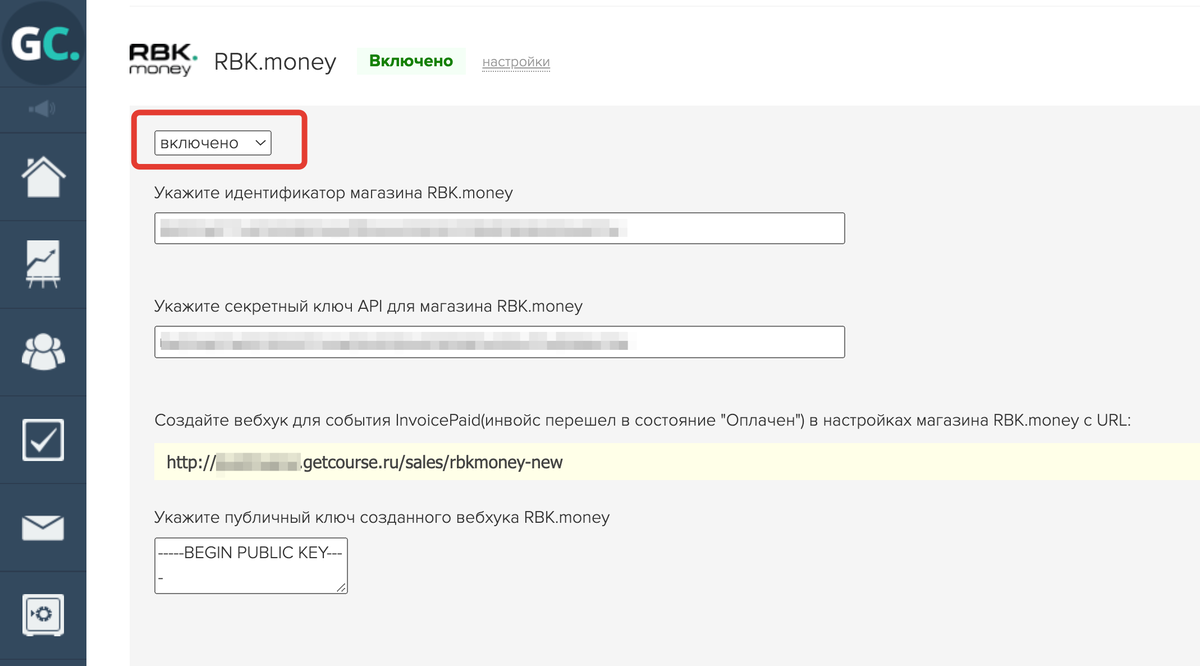This screenshot has height=666, width=1200.
Task: Open the sales safe section
Action: click(x=43, y=613)
